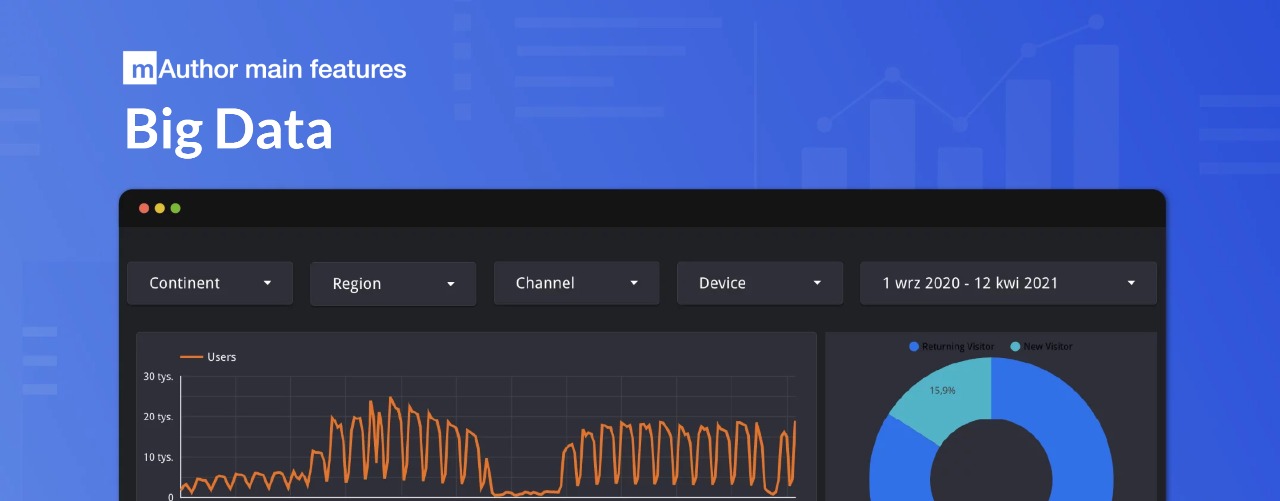
Task: Open the date range 1 wrz 2020 - 12 kwi 2021
Action: (x=1008, y=283)
